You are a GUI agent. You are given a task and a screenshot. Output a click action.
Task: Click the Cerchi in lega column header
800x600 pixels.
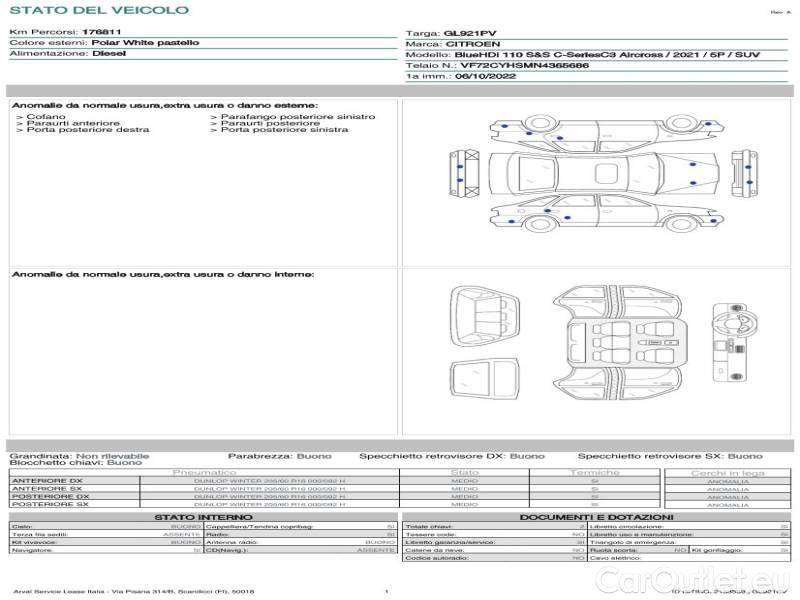(727, 472)
